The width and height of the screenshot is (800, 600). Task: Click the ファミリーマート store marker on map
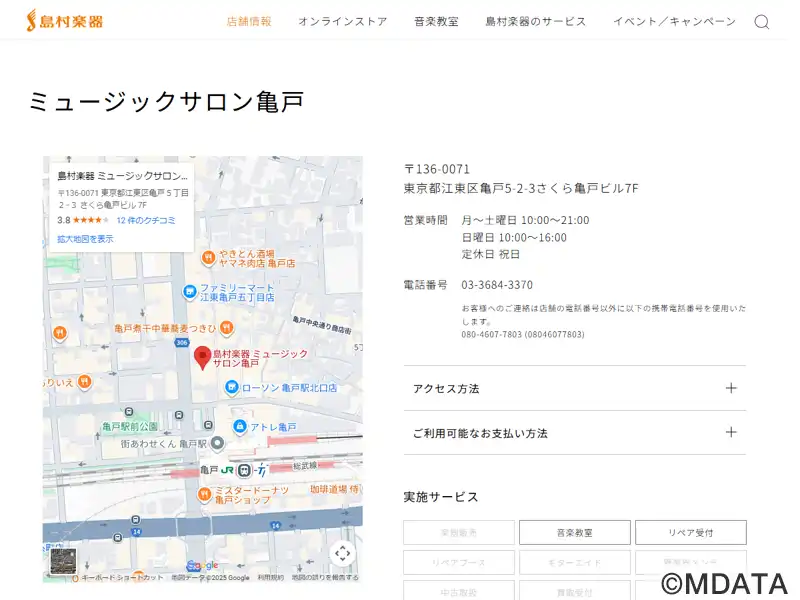coord(189,291)
